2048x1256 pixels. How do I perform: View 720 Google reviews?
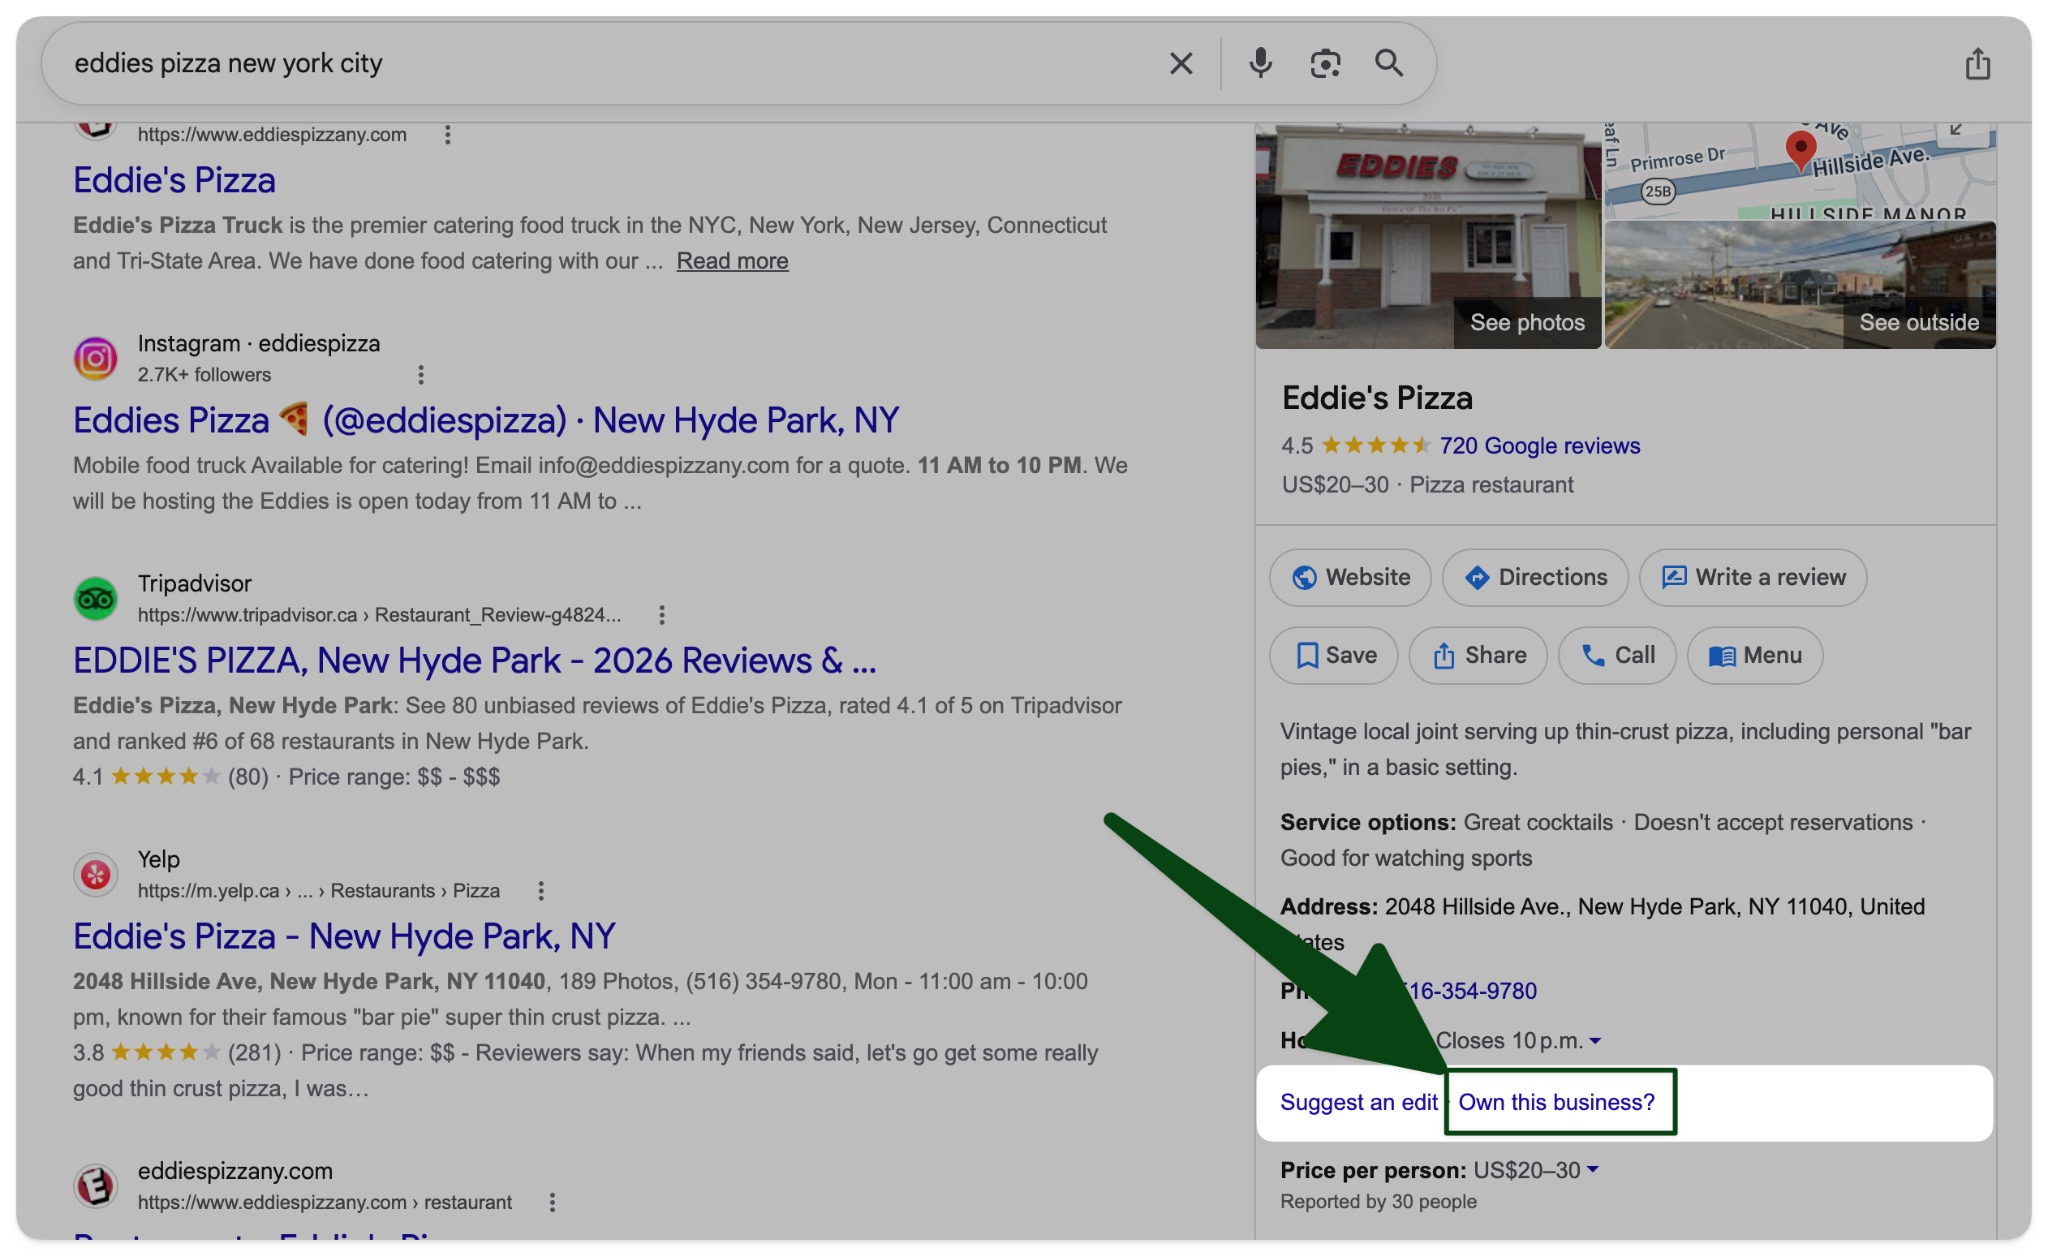point(1539,446)
